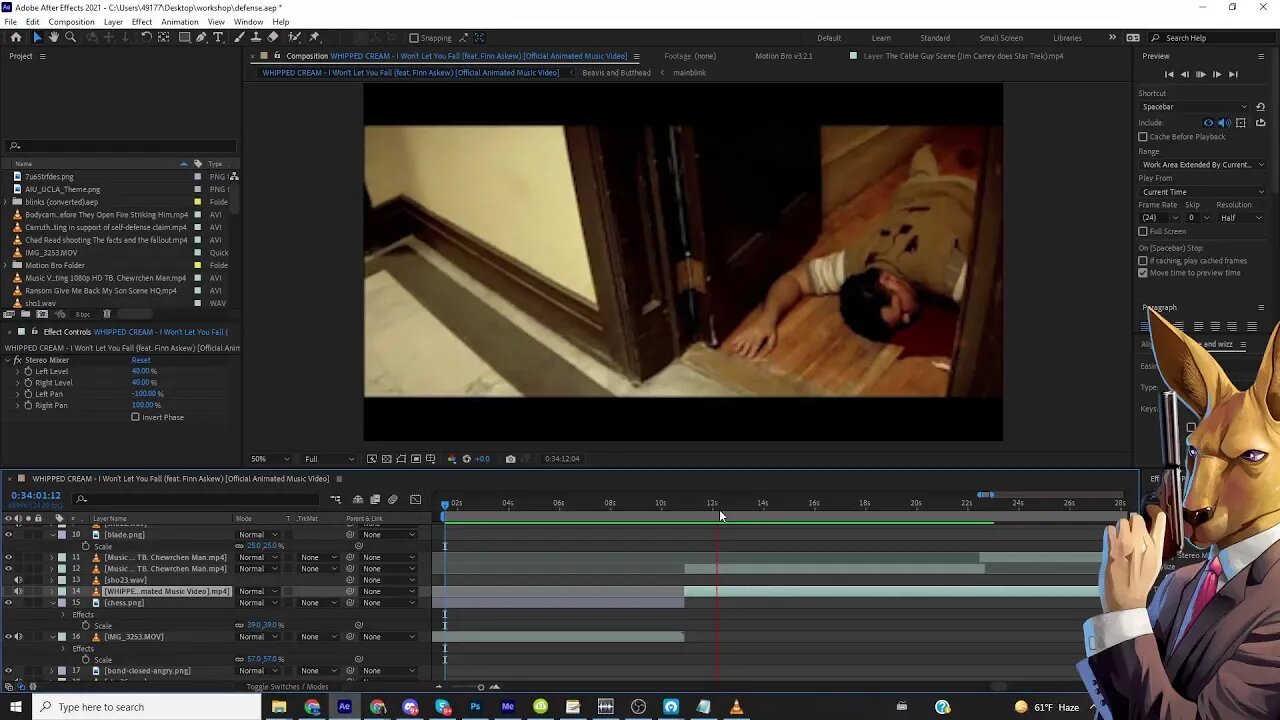Screen dimensions: 1280x720
Task: Toggle overlays include icon in Preview panel
Action: [x=1241, y=123]
